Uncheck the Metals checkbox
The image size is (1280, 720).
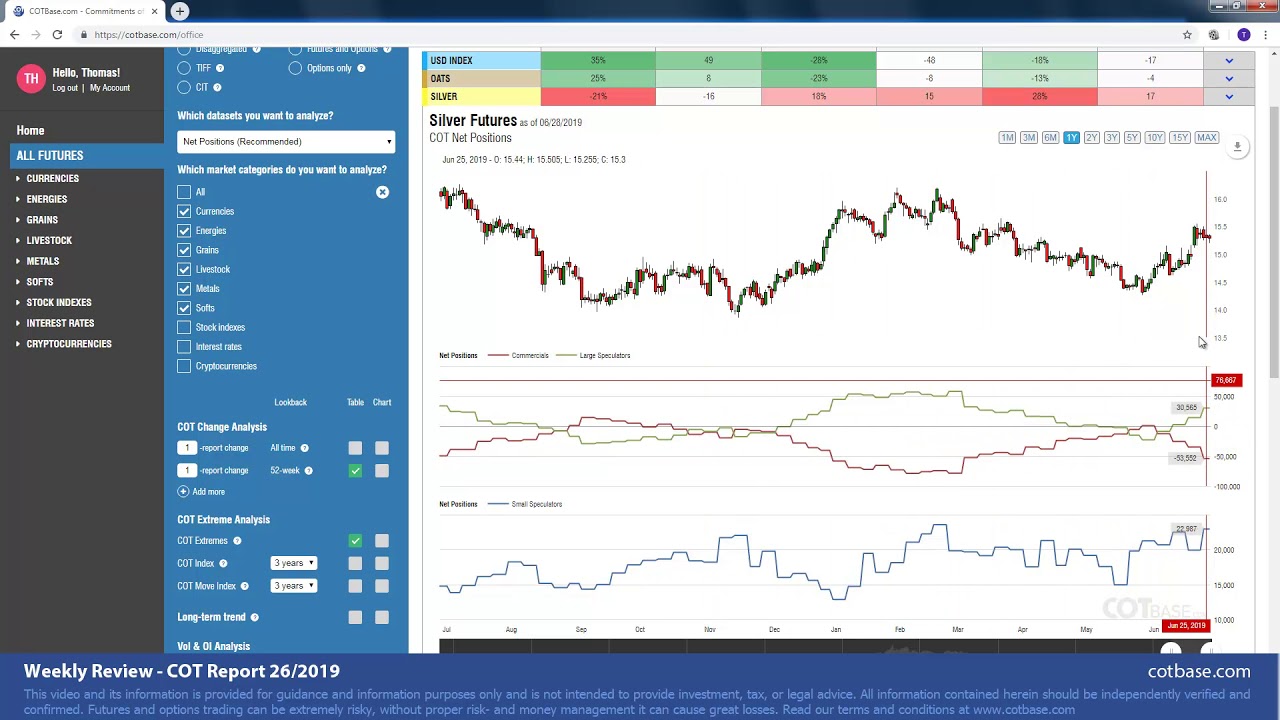tap(184, 289)
